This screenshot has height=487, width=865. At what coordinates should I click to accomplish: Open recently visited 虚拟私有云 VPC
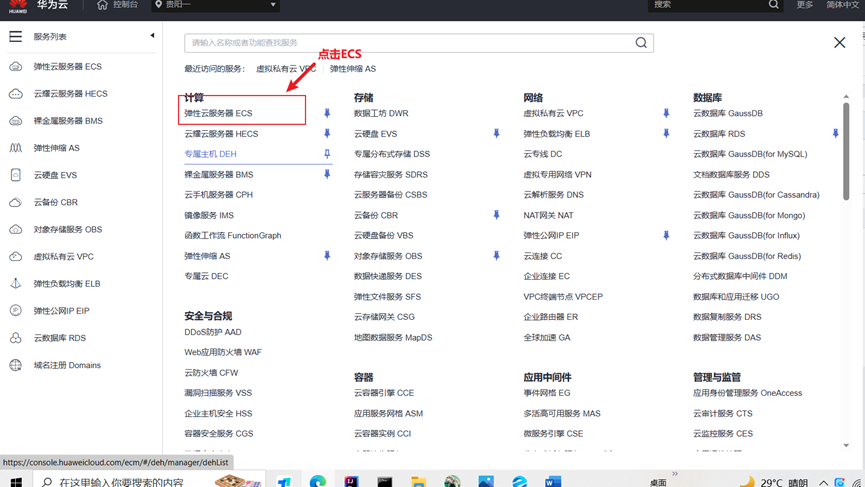(x=286, y=69)
